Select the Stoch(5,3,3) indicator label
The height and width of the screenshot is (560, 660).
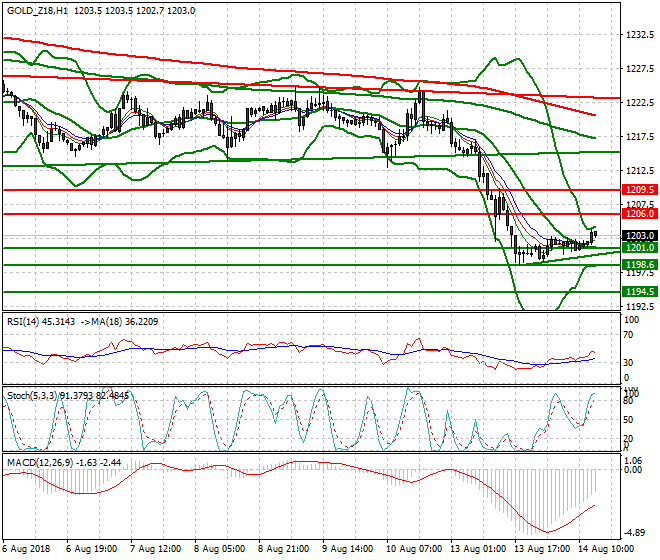click(32, 395)
